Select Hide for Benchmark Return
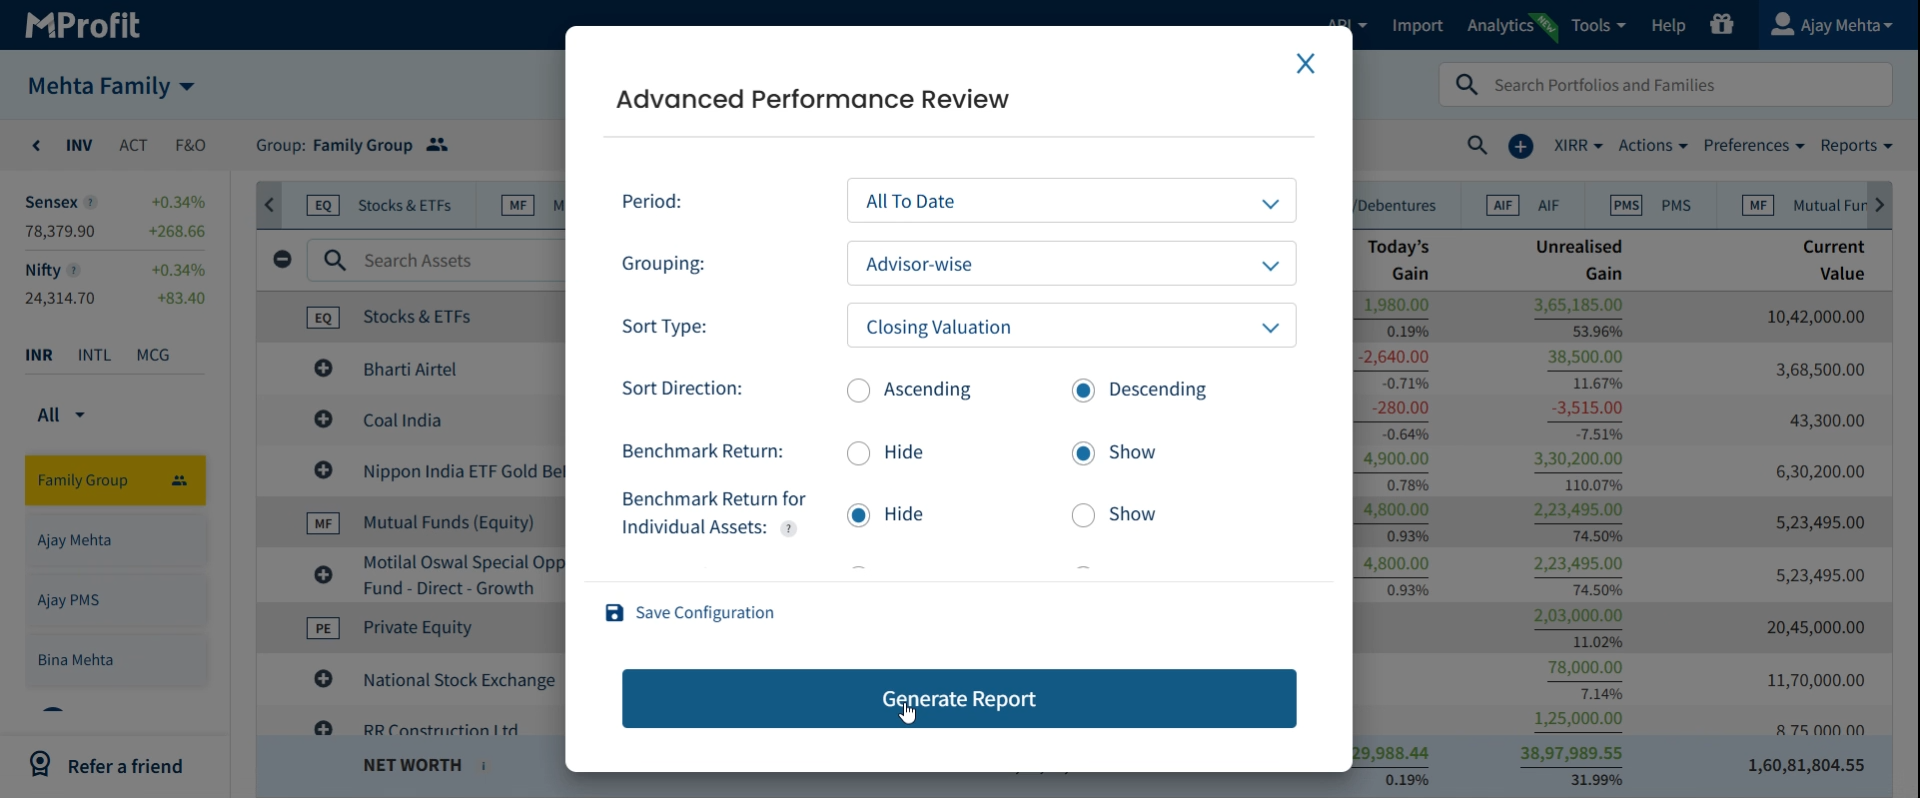The height and width of the screenshot is (798, 1920). (x=859, y=453)
